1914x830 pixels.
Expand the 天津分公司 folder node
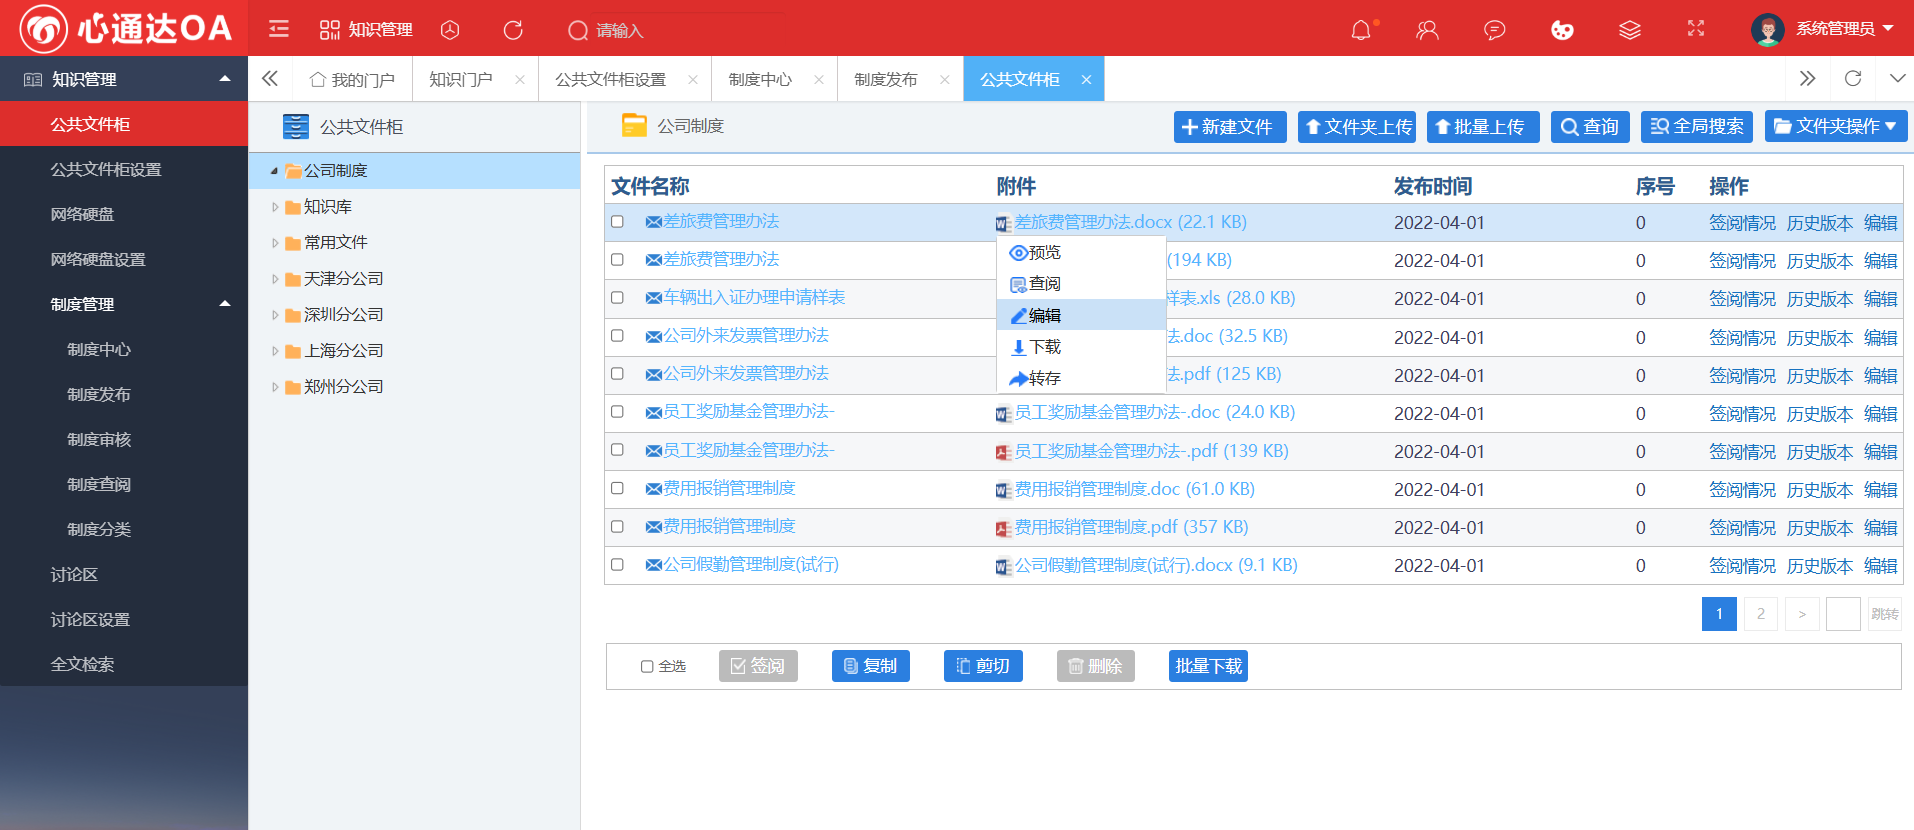pos(275,279)
